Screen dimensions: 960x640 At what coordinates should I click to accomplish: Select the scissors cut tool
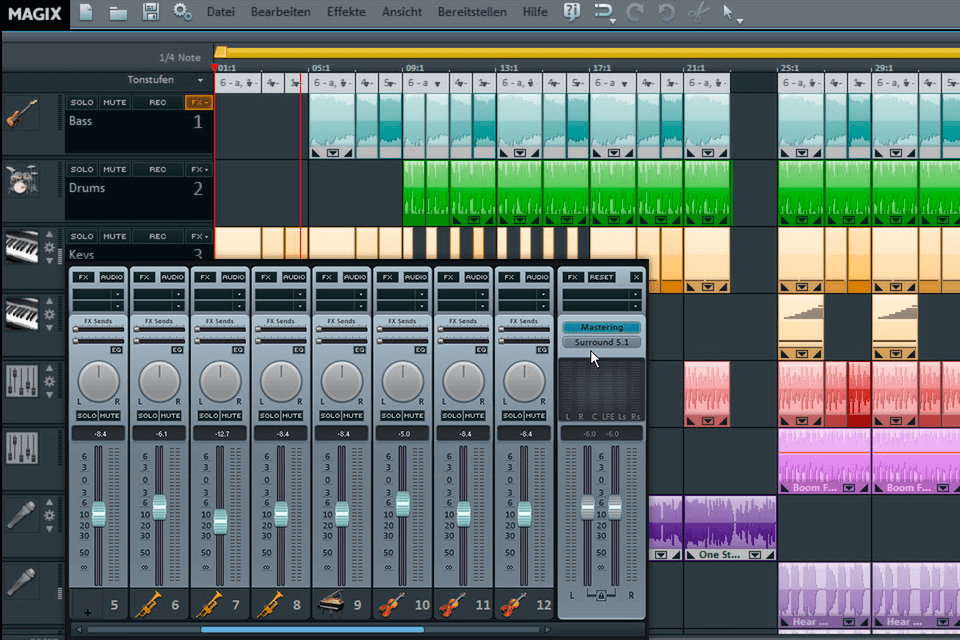(698, 12)
